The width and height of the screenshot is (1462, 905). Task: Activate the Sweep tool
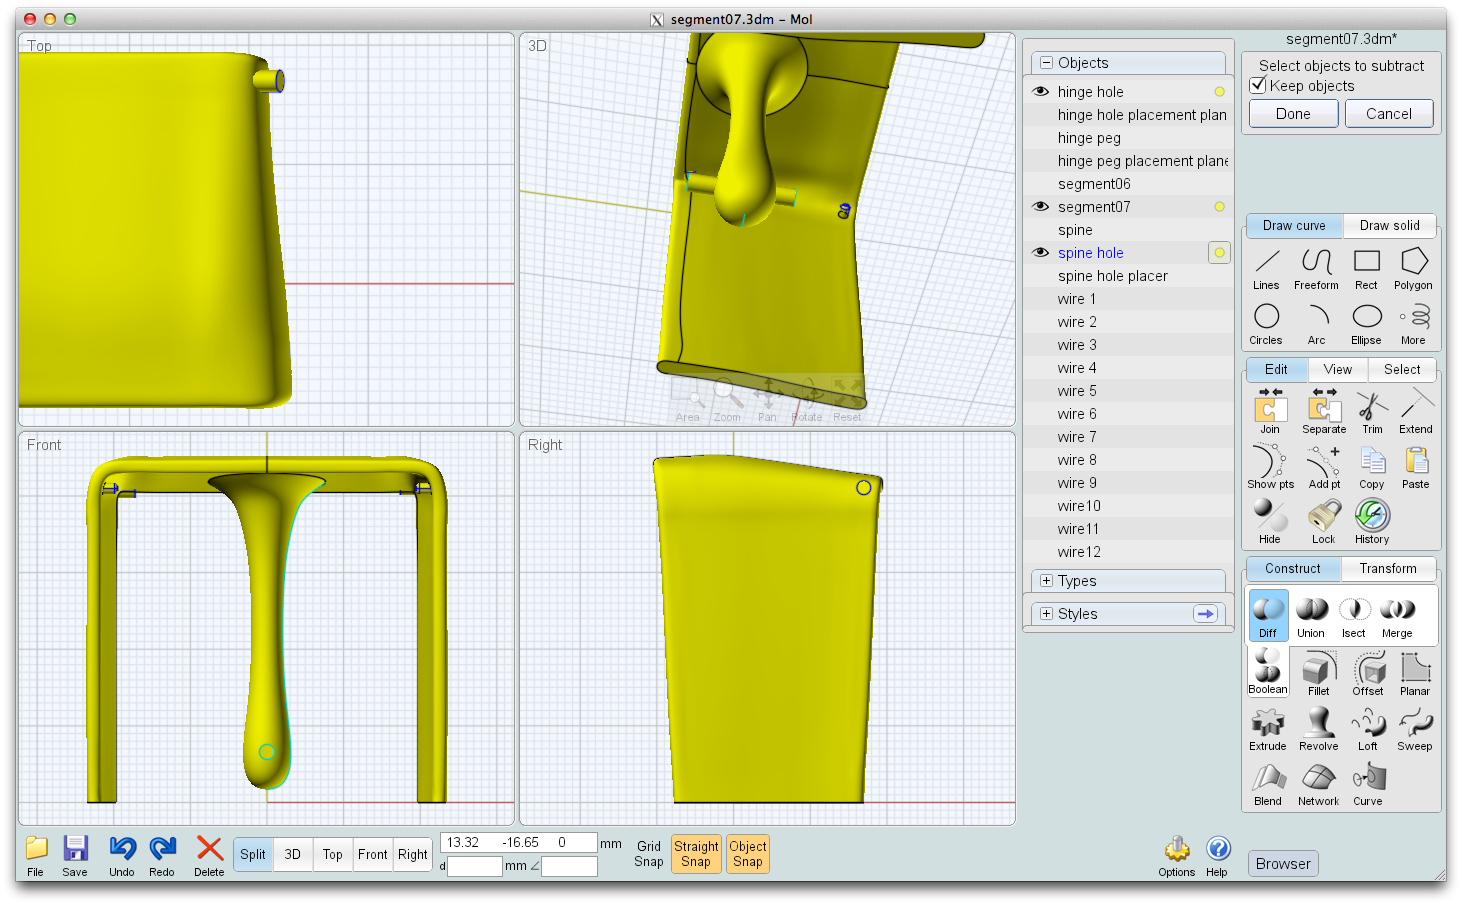tap(1415, 729)
